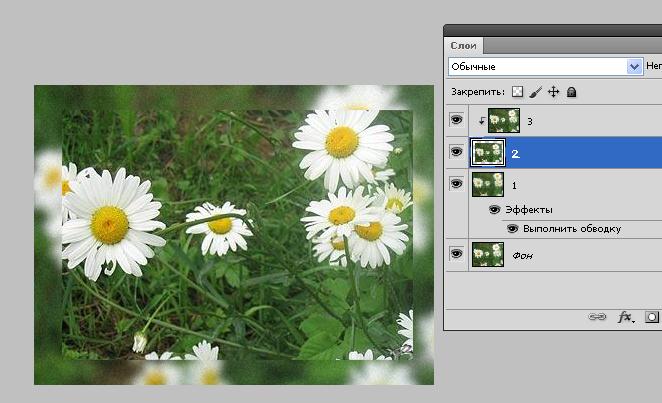Hide layer 1 using the eye icon
This screenshot has height=403, width=662.
457,185
